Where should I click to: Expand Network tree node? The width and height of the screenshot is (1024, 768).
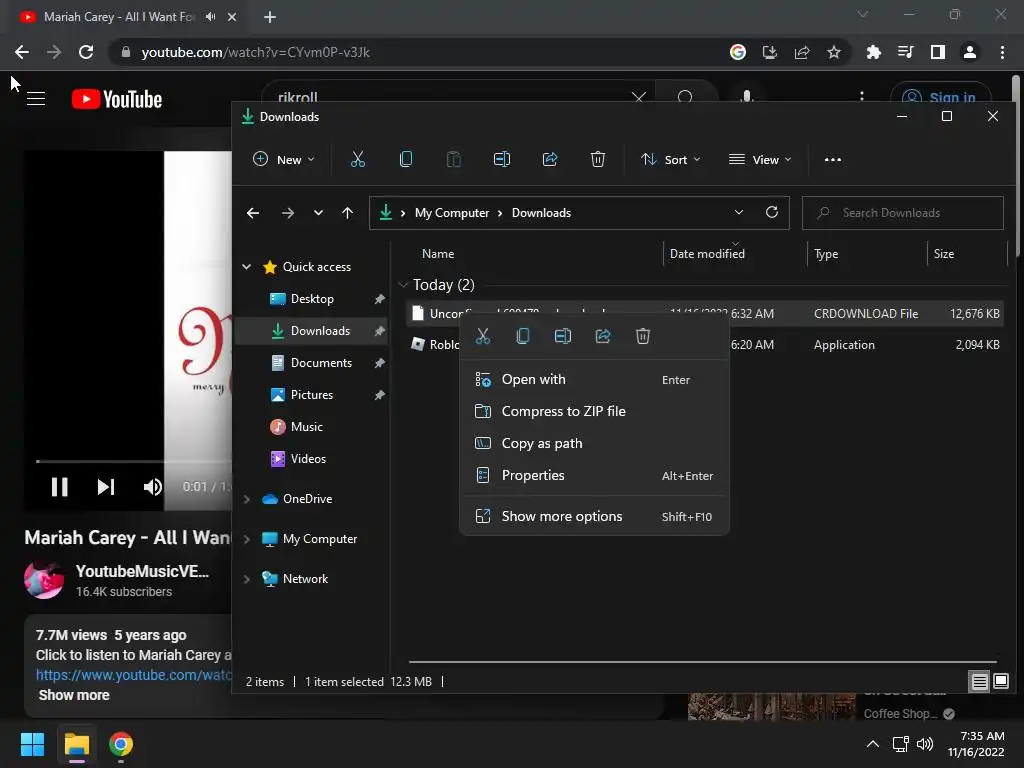[x=246, y=579]
